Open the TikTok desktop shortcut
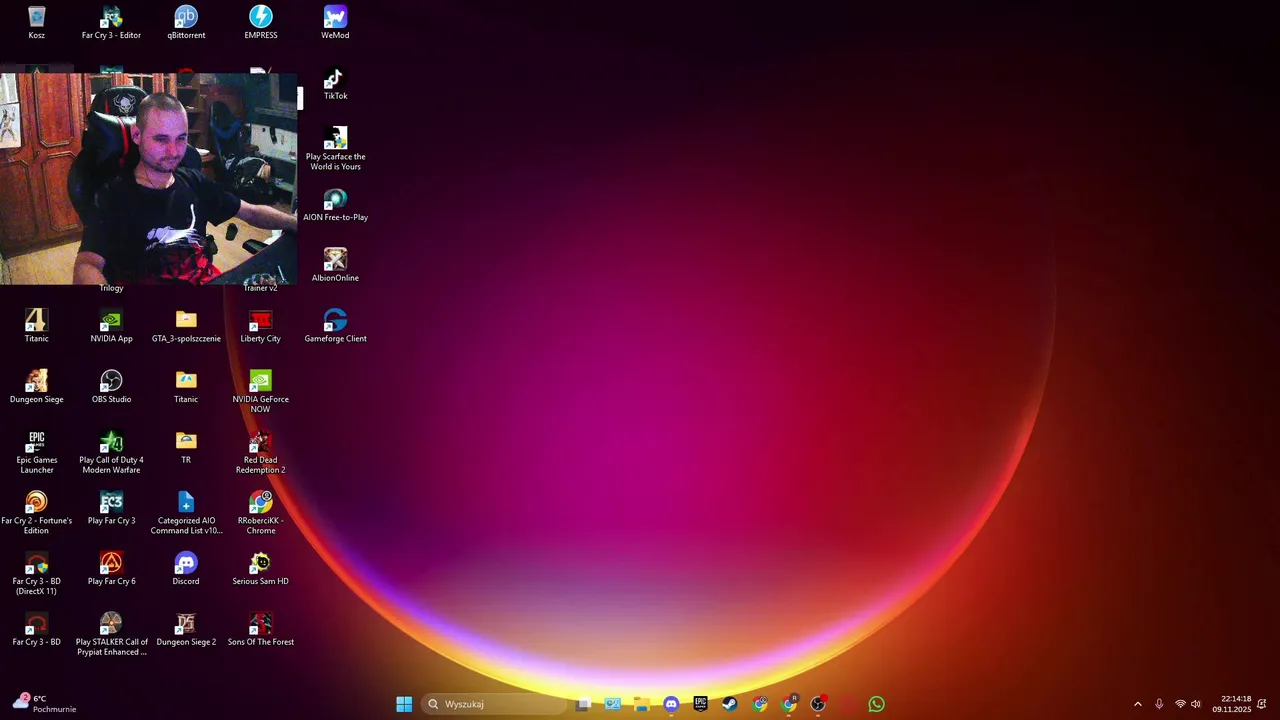The height and width of the screenshot is (720, 1280). (335, 84)
